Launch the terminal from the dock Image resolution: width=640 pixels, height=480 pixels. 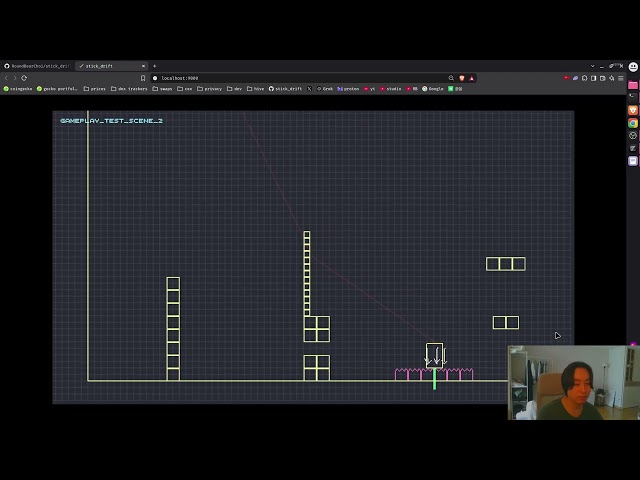(633, 97)
